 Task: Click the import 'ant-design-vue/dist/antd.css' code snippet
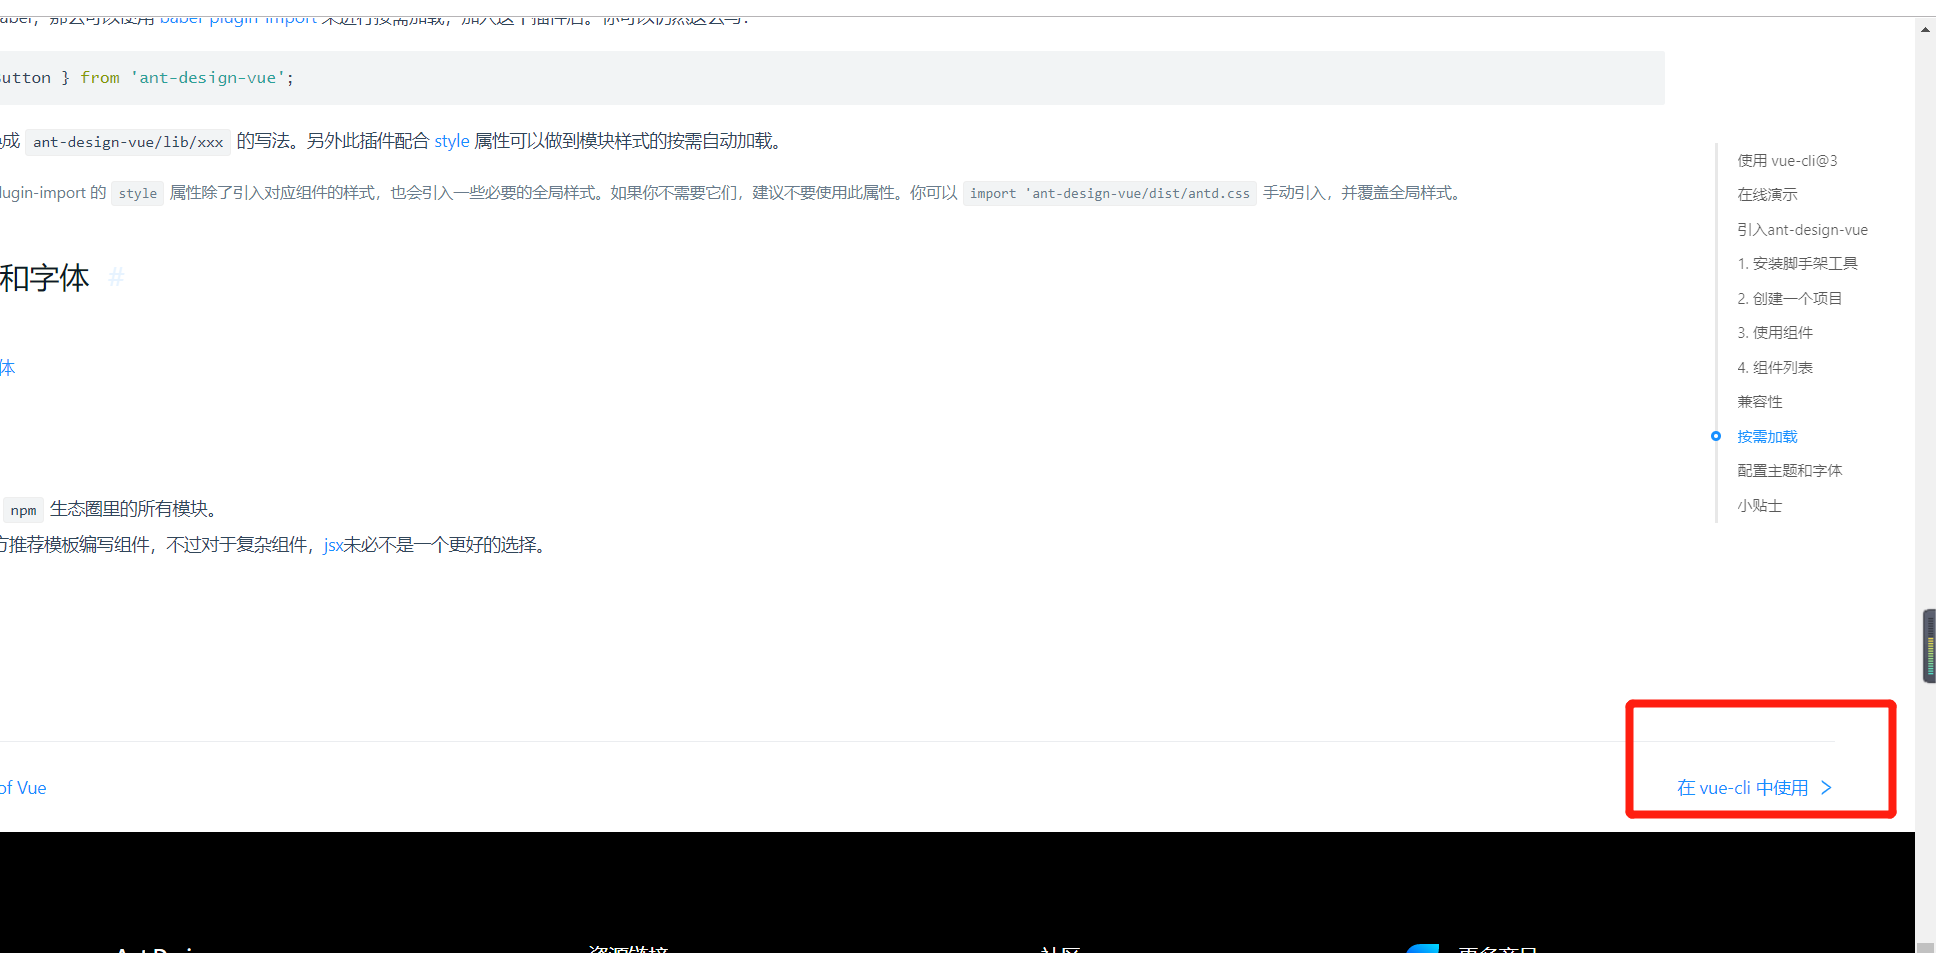click(x=1110, y=193)
